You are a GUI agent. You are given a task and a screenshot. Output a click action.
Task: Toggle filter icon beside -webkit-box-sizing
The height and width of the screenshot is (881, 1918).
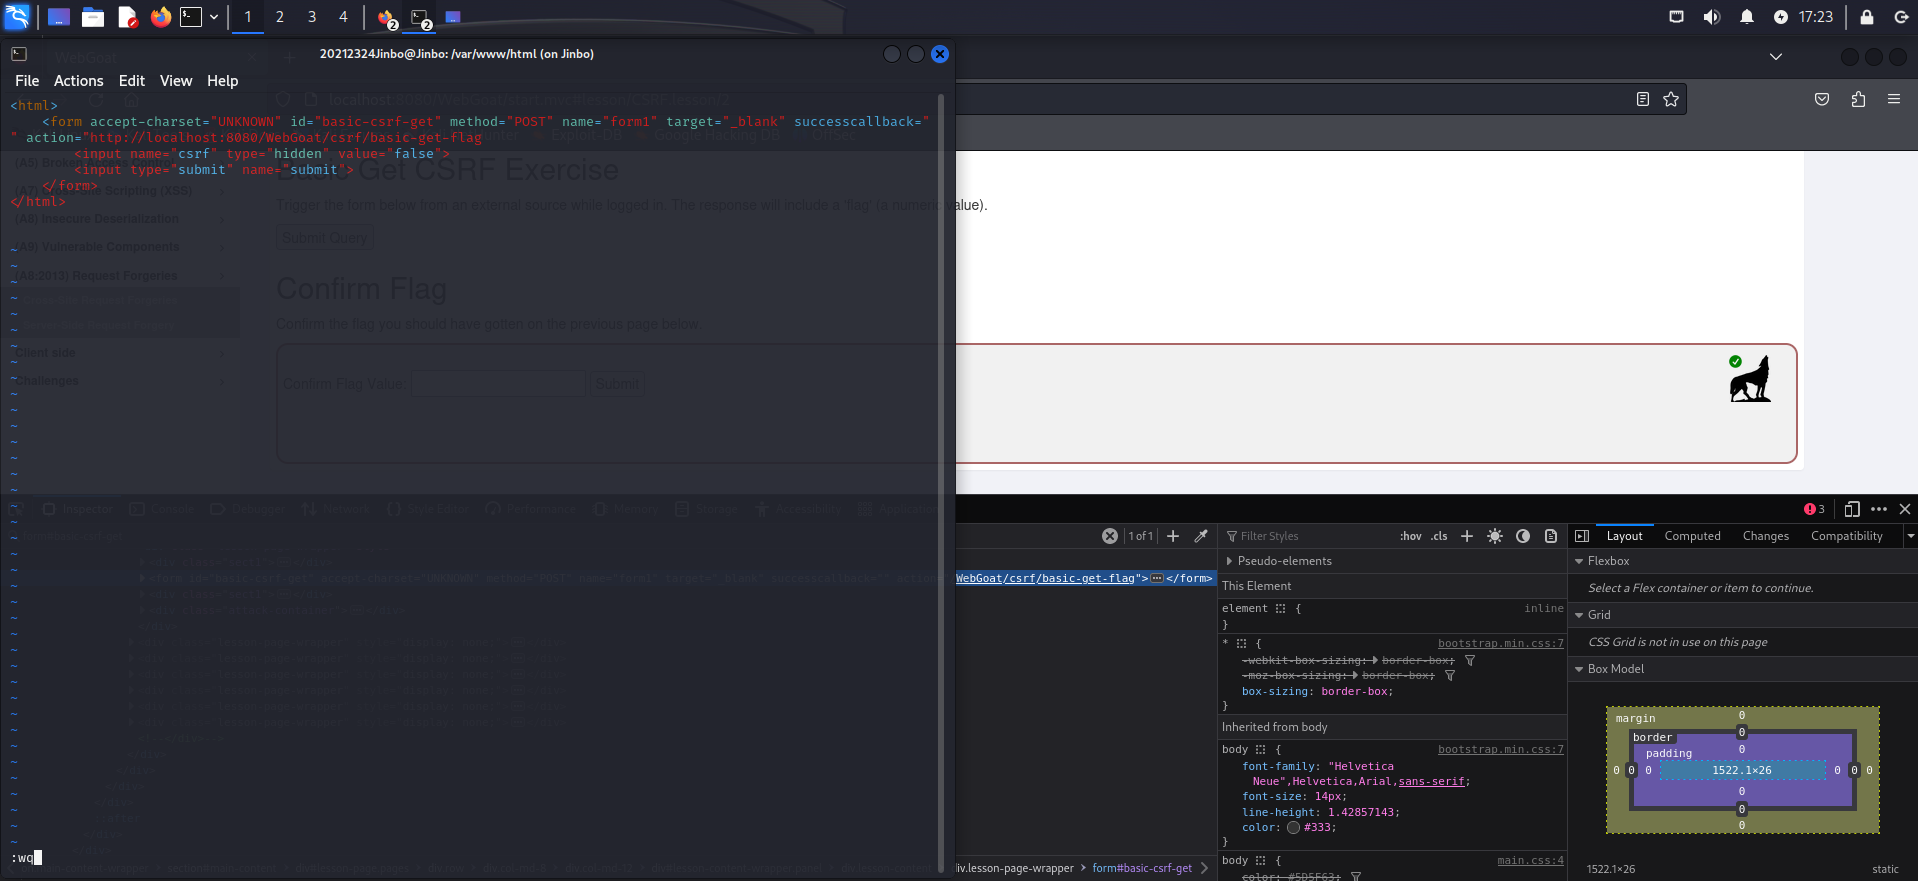click(x=1470, y=660)
